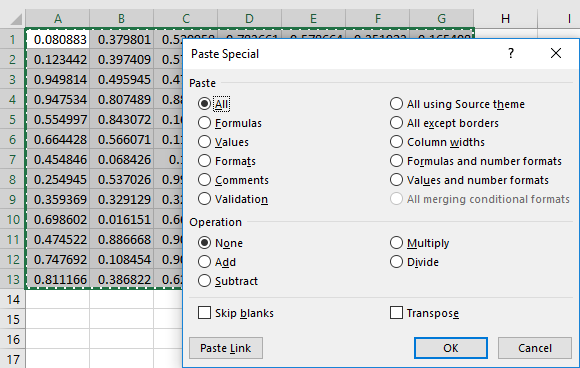Click cell containing 0.698602
Screen dimensions: 580x368
coord(58,219)
